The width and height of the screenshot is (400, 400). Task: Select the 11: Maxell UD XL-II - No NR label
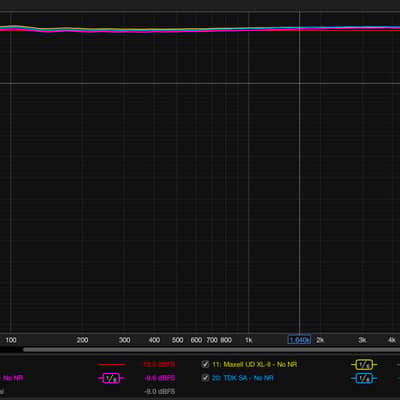[254, 364]
